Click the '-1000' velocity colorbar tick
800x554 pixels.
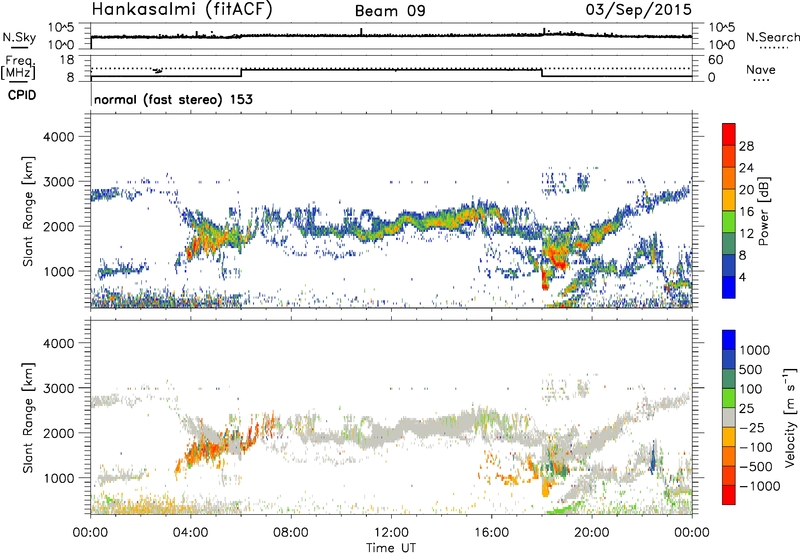pos(759,486)
